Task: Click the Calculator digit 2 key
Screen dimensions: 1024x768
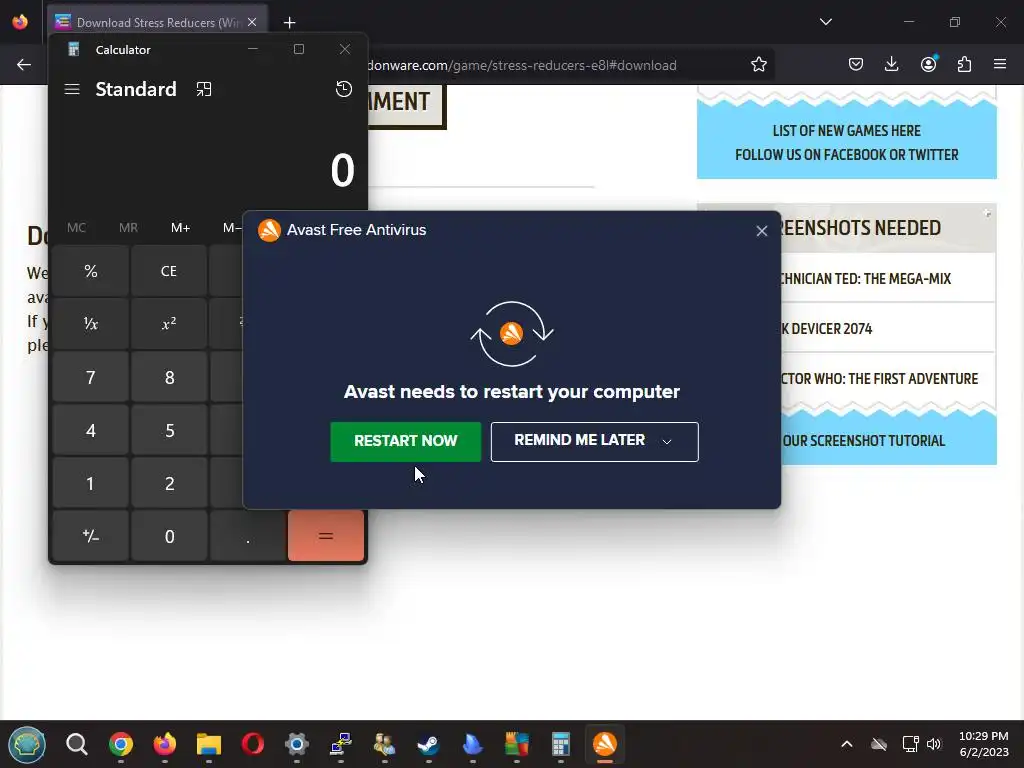Action: (x=169, y=483)
